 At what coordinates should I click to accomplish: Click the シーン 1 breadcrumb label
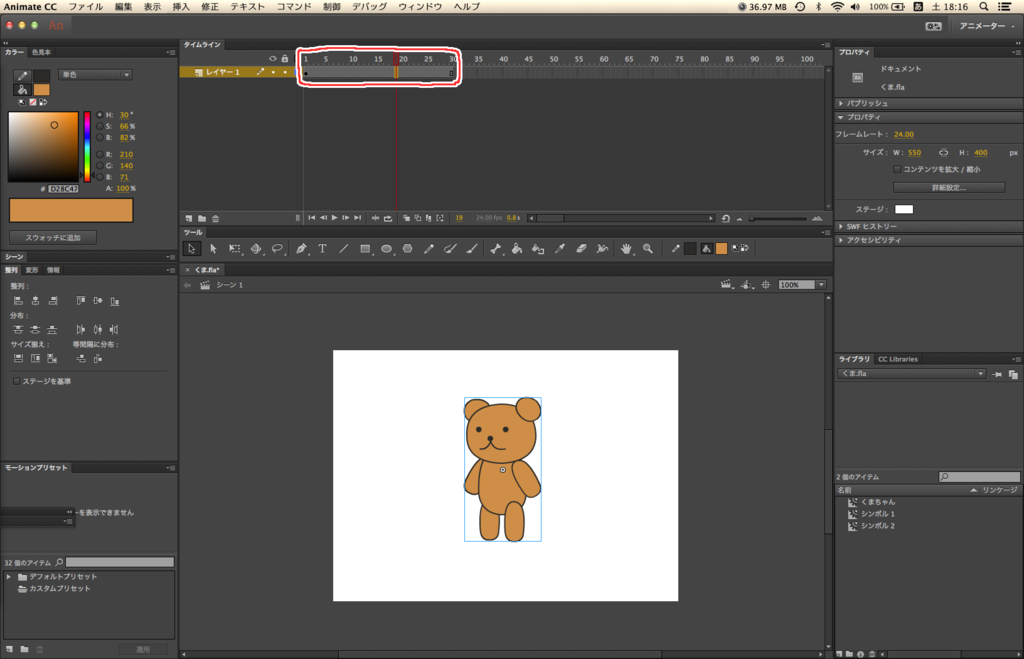click(229, 285)
